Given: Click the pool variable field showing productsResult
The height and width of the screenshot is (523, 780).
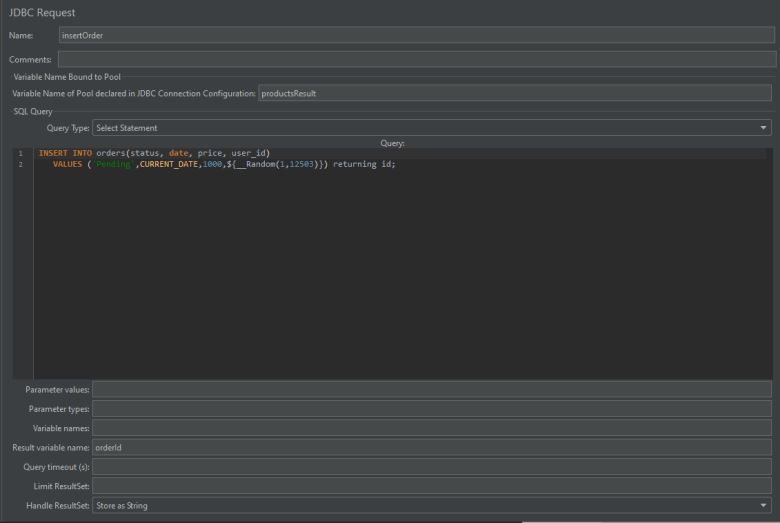Looking at the screenshot, I should click(x=514, y=93).
